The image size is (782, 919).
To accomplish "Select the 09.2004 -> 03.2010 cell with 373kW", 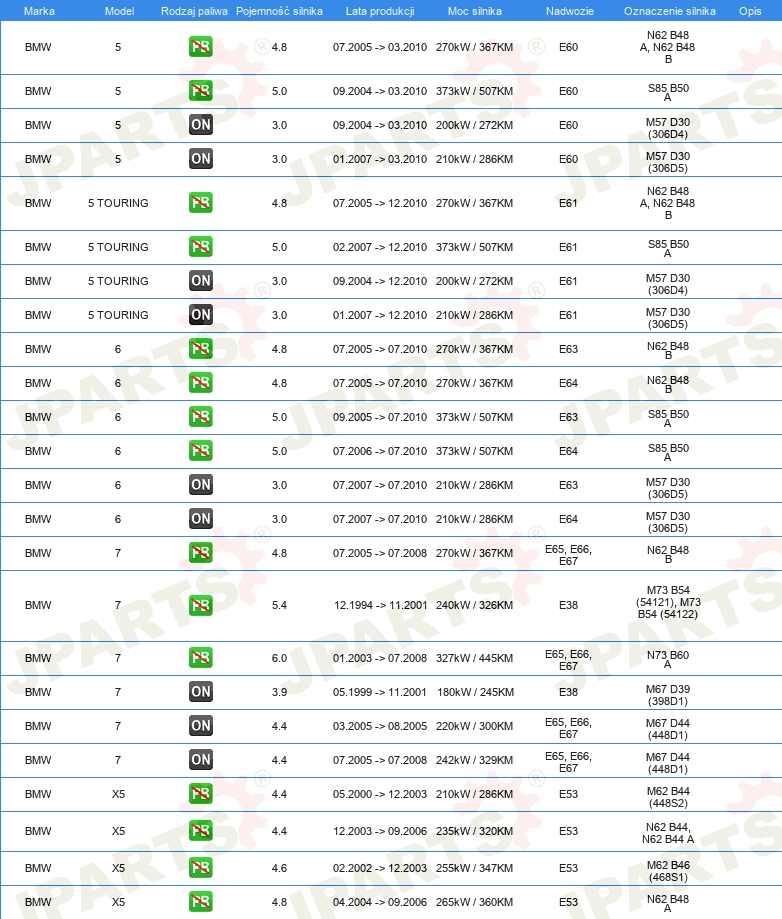I will coord(380,91).
